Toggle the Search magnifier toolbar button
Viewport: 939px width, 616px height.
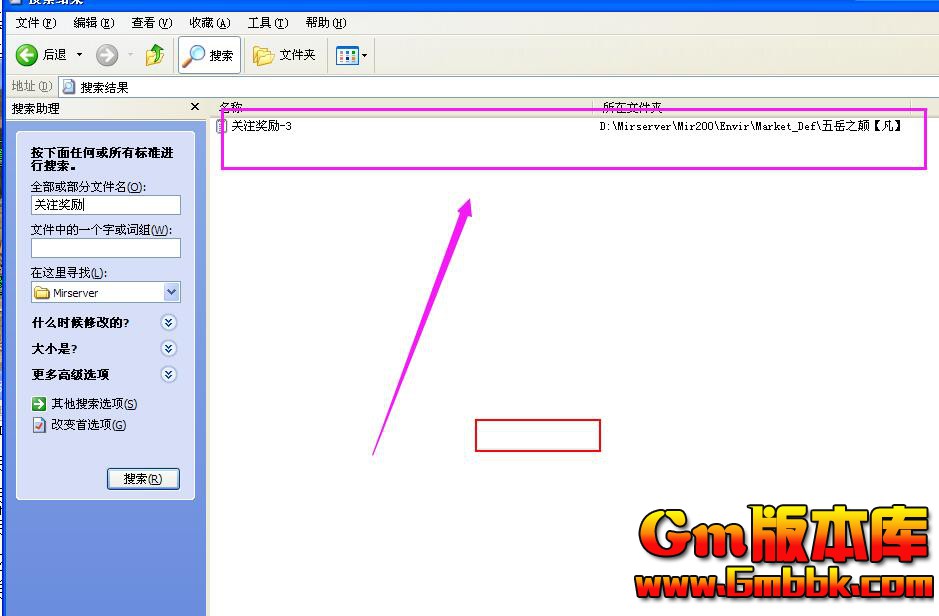pos(209,55)
